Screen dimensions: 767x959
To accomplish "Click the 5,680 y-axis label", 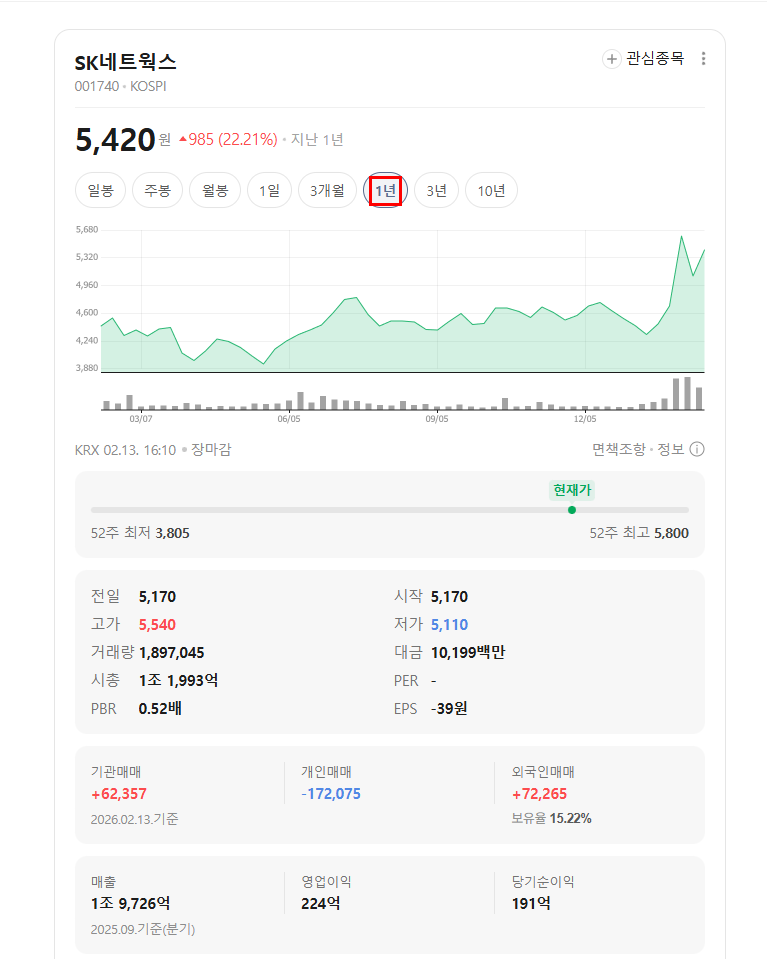I will (87, 229).
